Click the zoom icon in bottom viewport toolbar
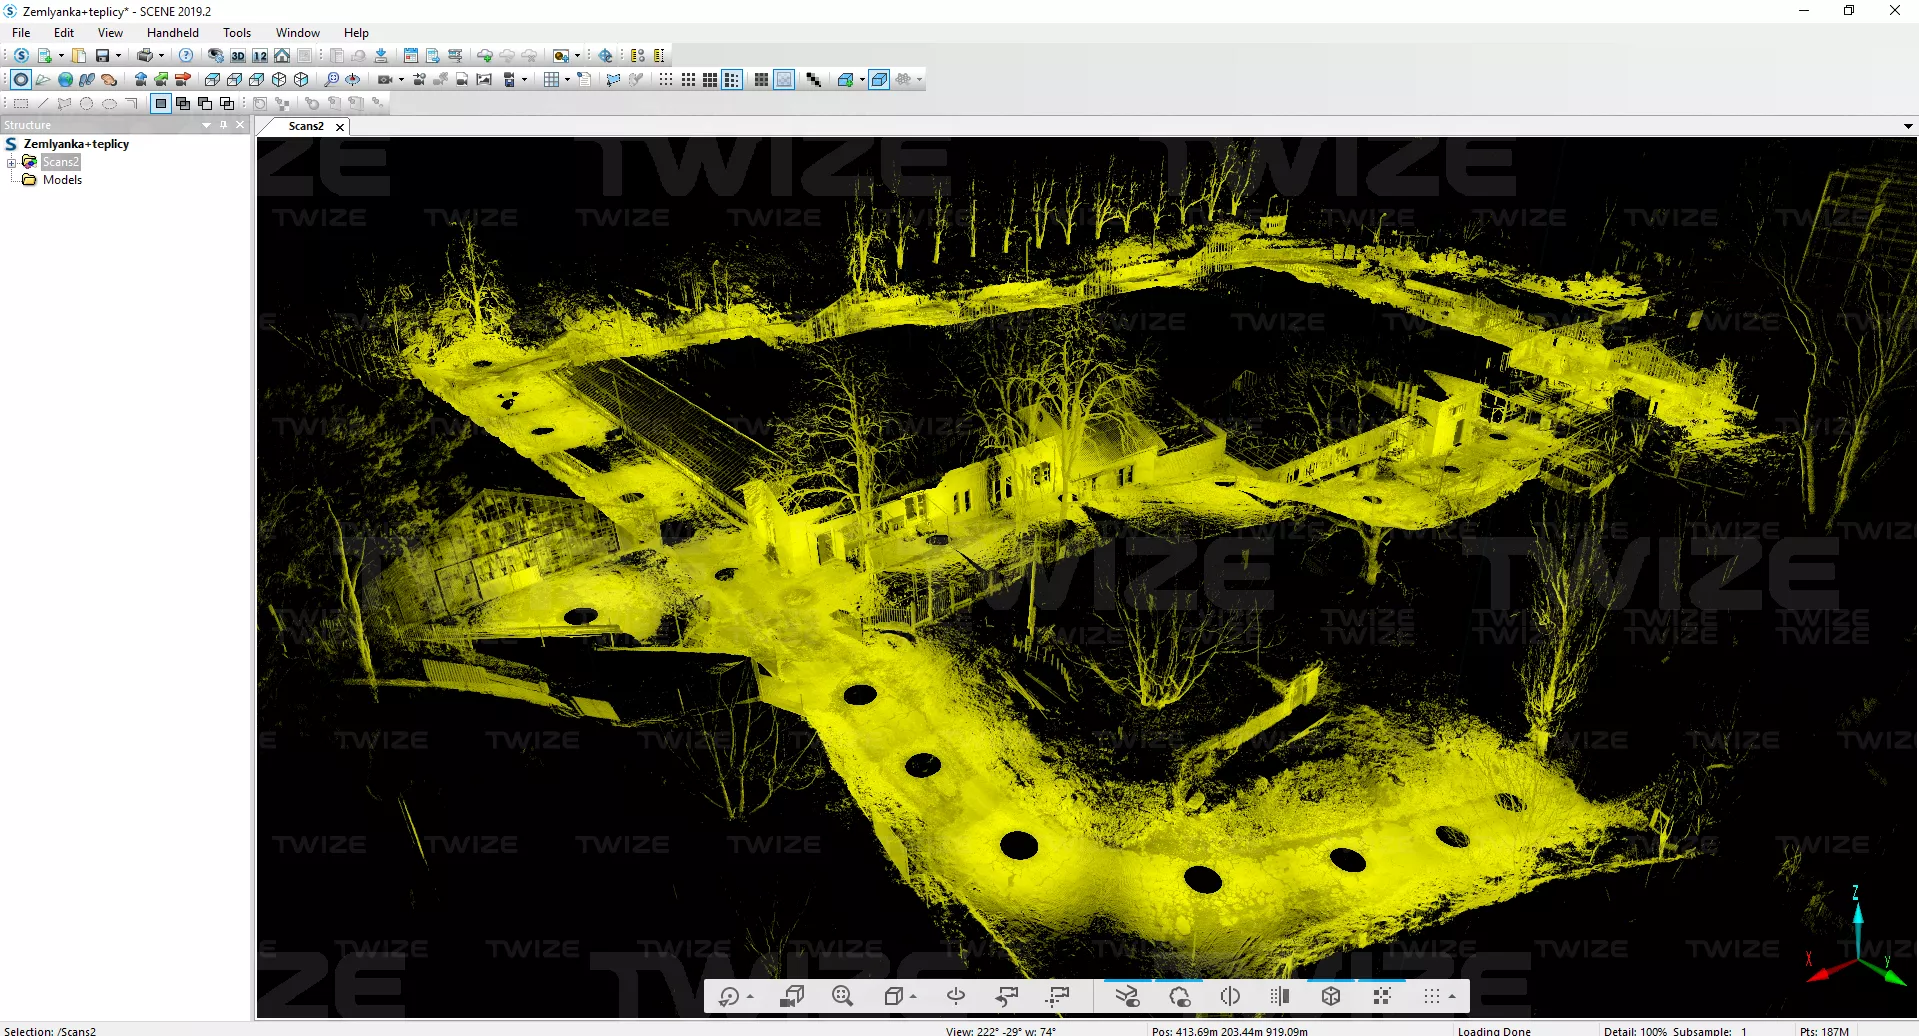 (x=842, y=996)
